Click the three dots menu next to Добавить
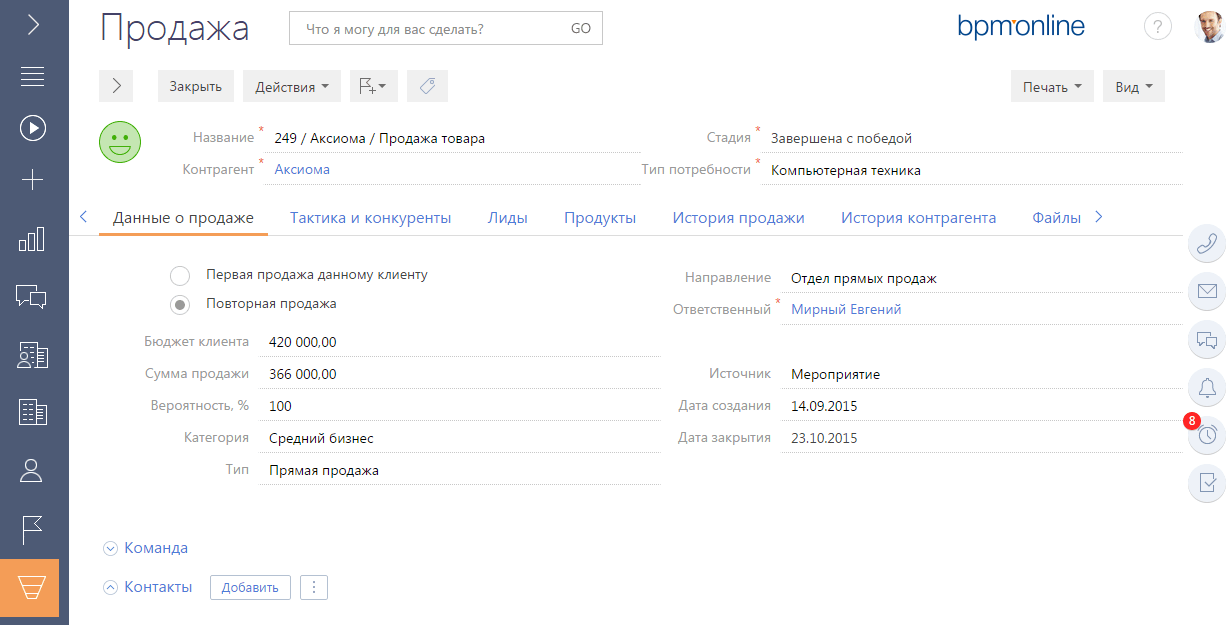Screen dimensions: 1231x625 pos(314,587)
